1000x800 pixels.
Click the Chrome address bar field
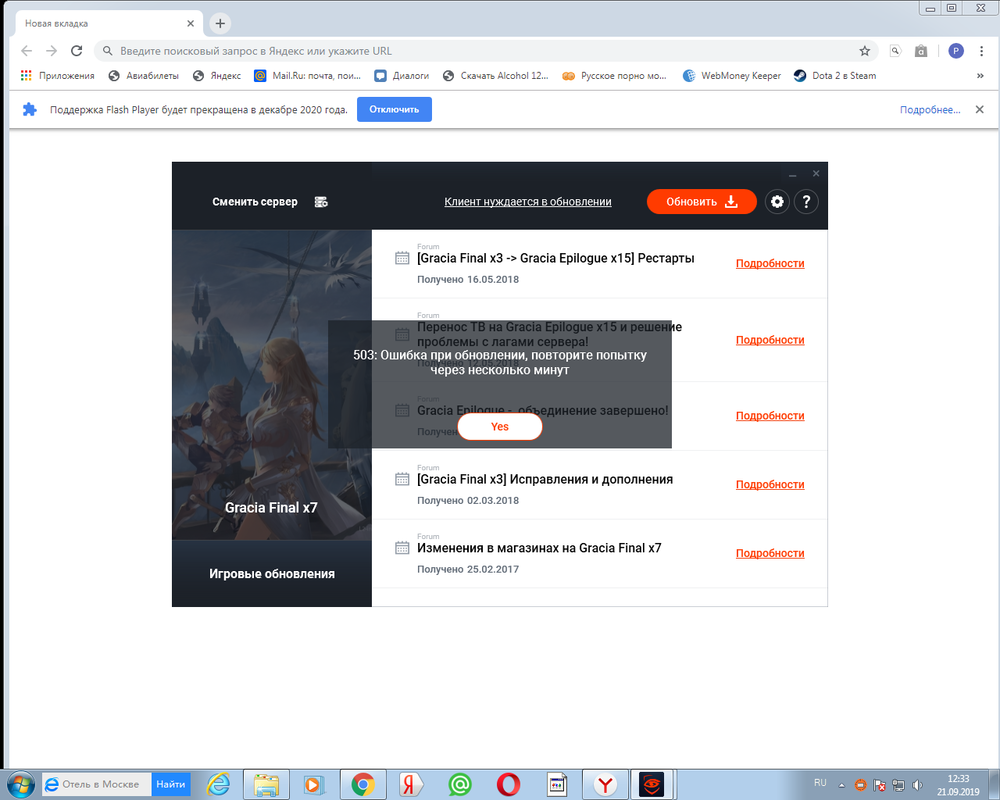click(480, 51)
